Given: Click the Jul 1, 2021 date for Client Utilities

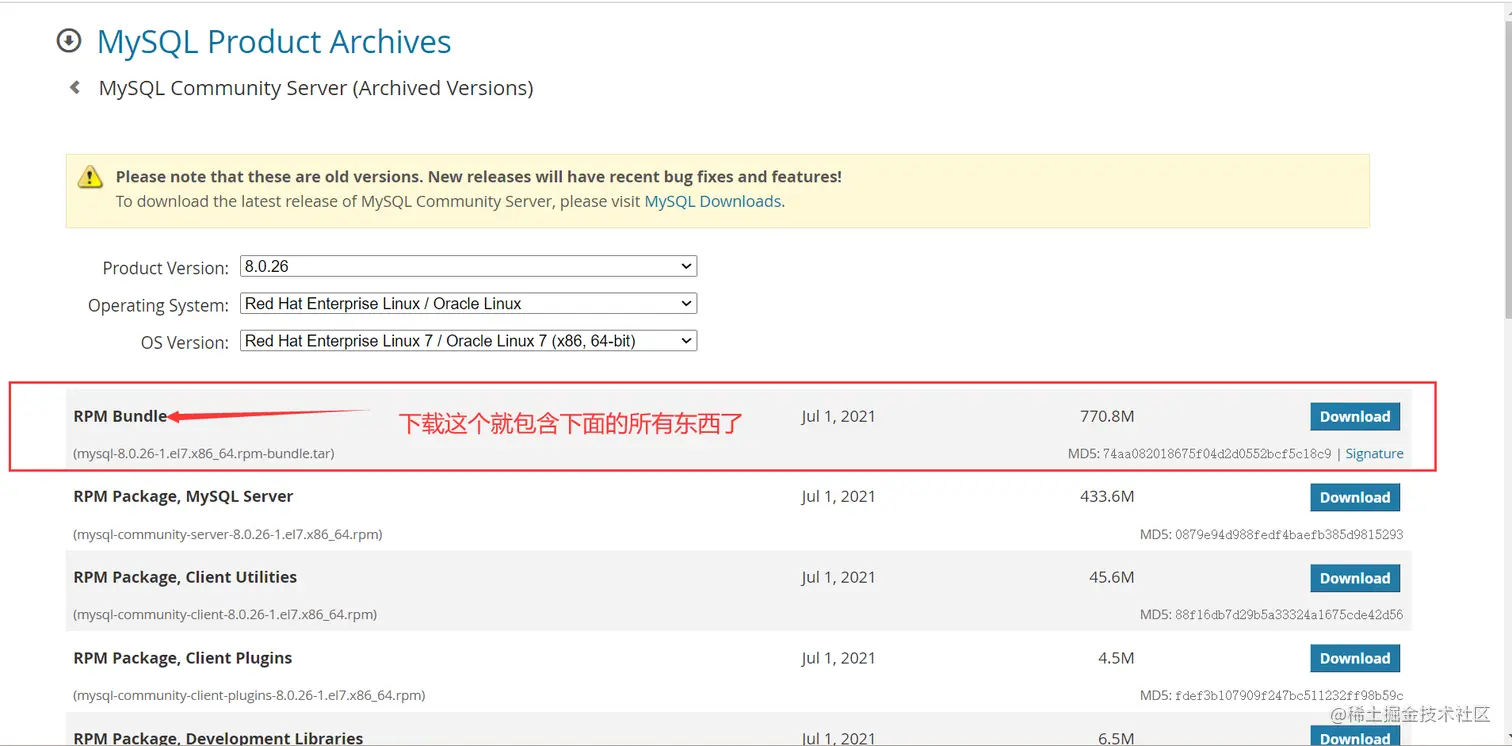Looking at the screenshot, I should coord(838,577).
